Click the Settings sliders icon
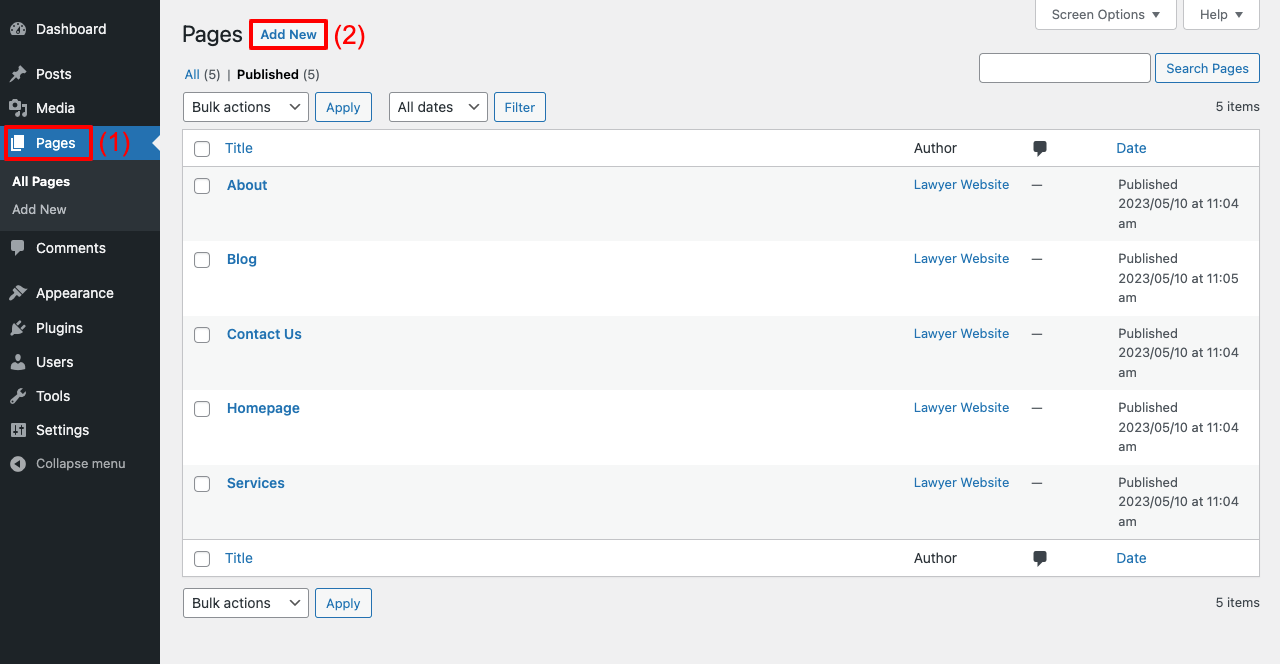1280x664 pixels. (18, 430)
